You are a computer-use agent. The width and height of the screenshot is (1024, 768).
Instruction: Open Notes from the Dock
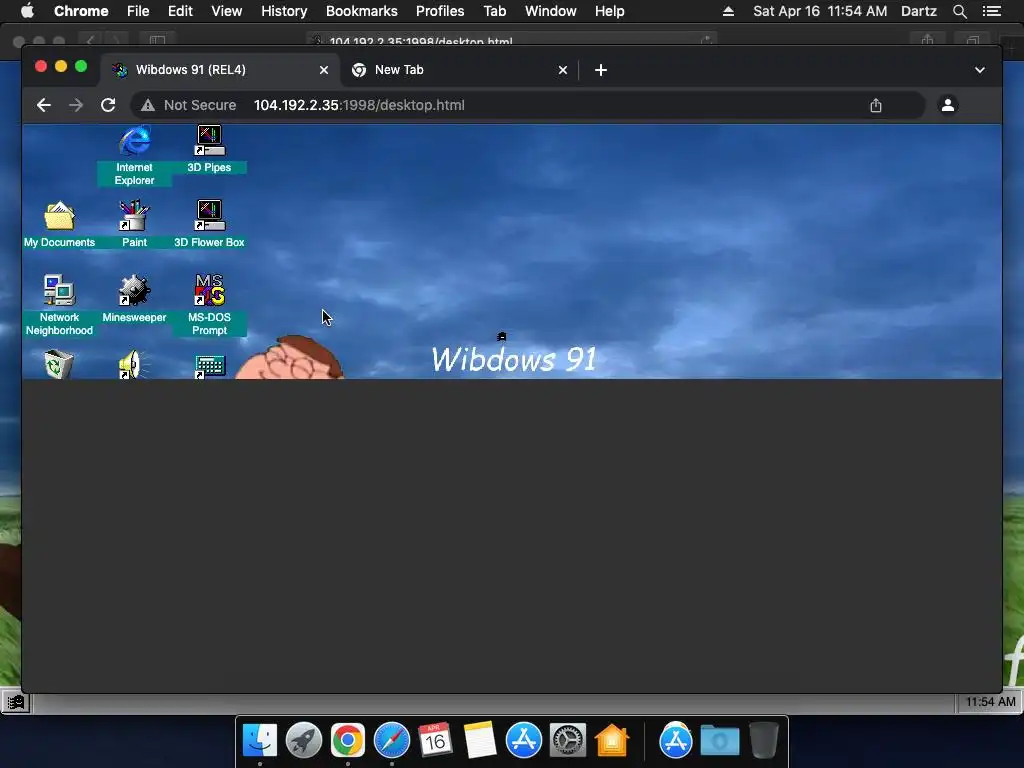click(x=480, y=741)
